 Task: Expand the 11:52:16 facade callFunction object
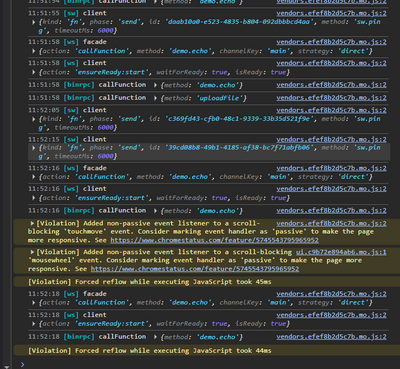[x=34, y=177]
